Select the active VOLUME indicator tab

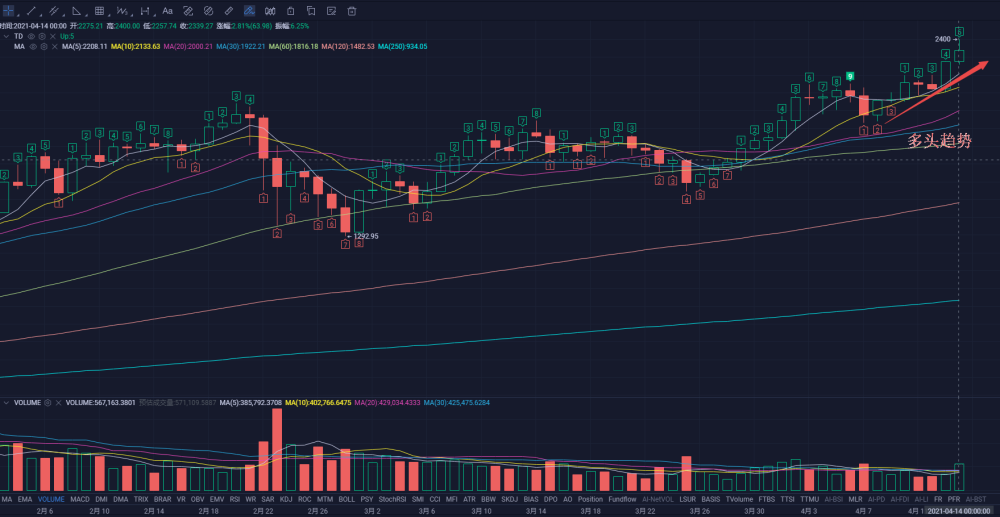click(51, 499)
